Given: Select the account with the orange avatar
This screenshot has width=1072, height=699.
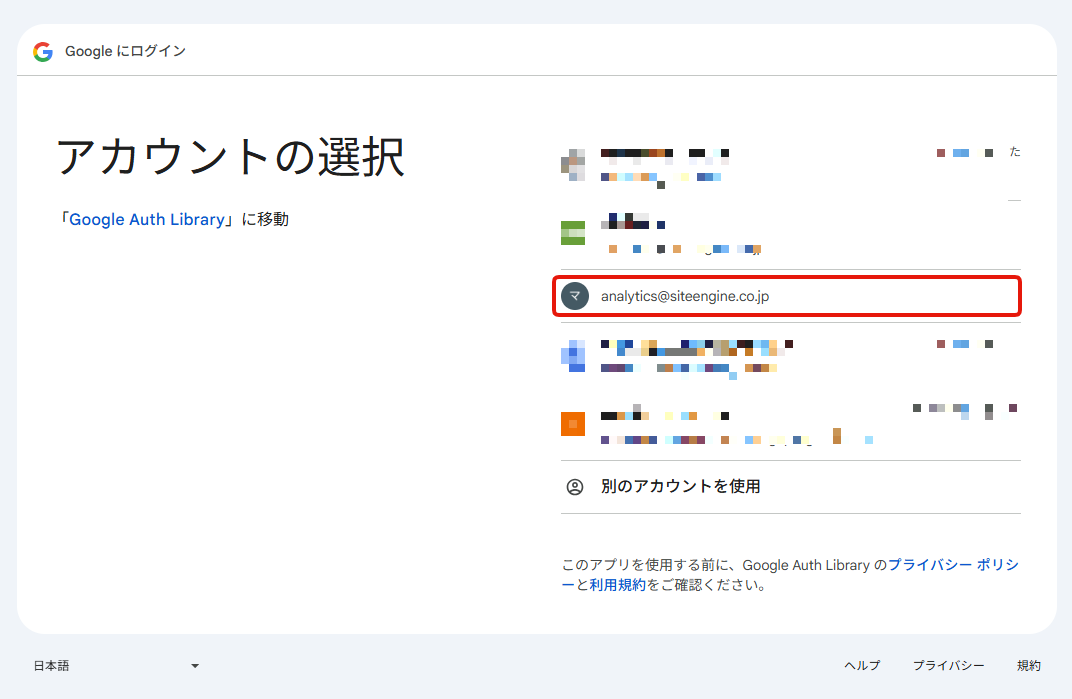Looking at the screenshot, I should click(x=790, y=424).
